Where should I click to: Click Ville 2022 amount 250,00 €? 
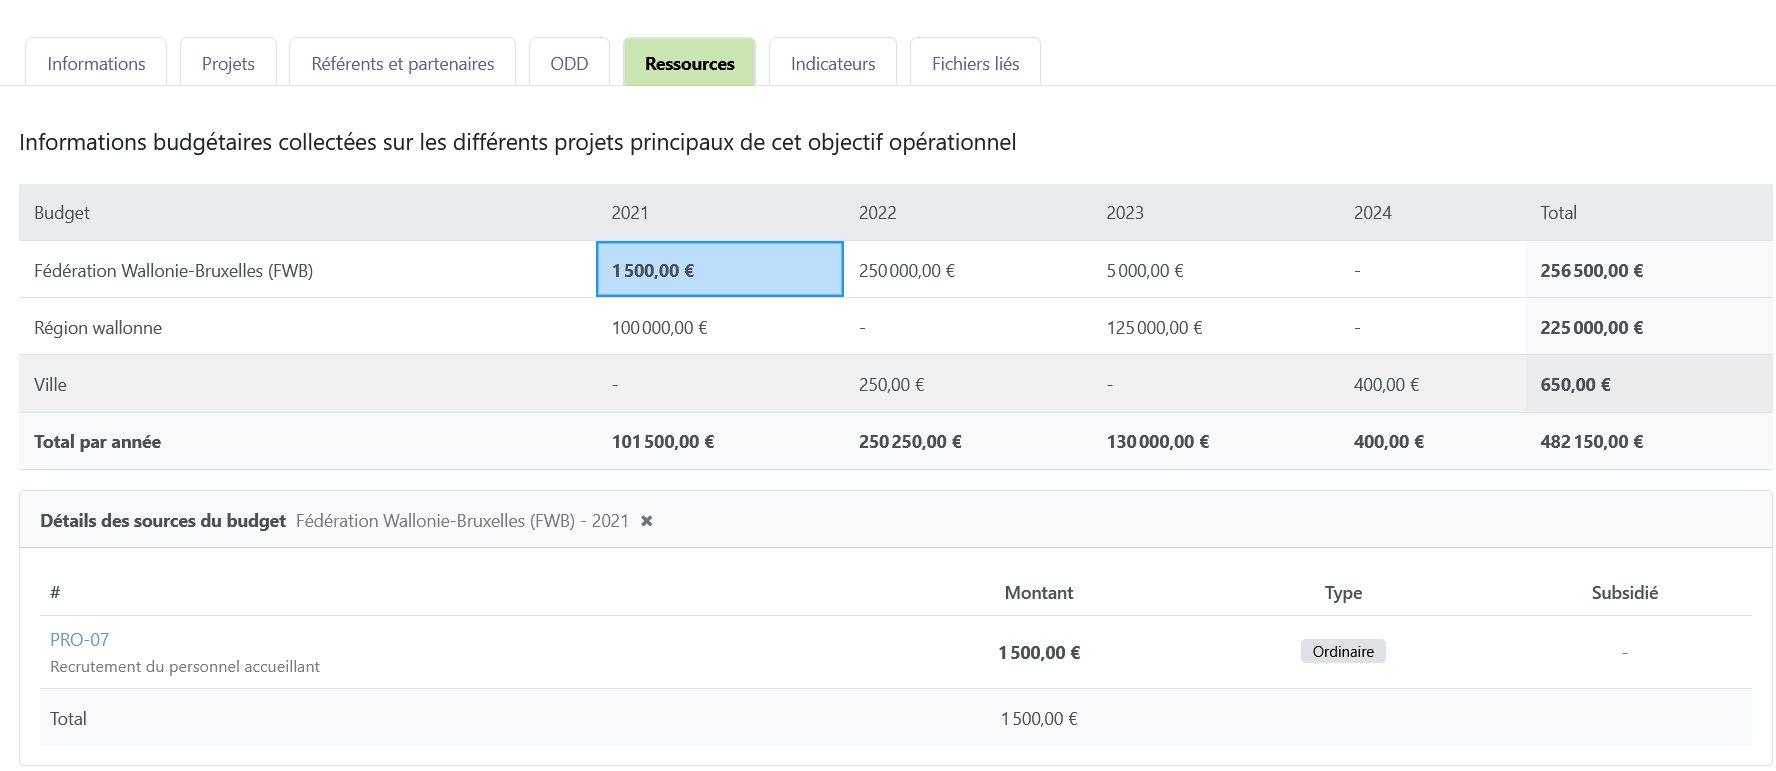pyautogui.click(x=891, y=384)
